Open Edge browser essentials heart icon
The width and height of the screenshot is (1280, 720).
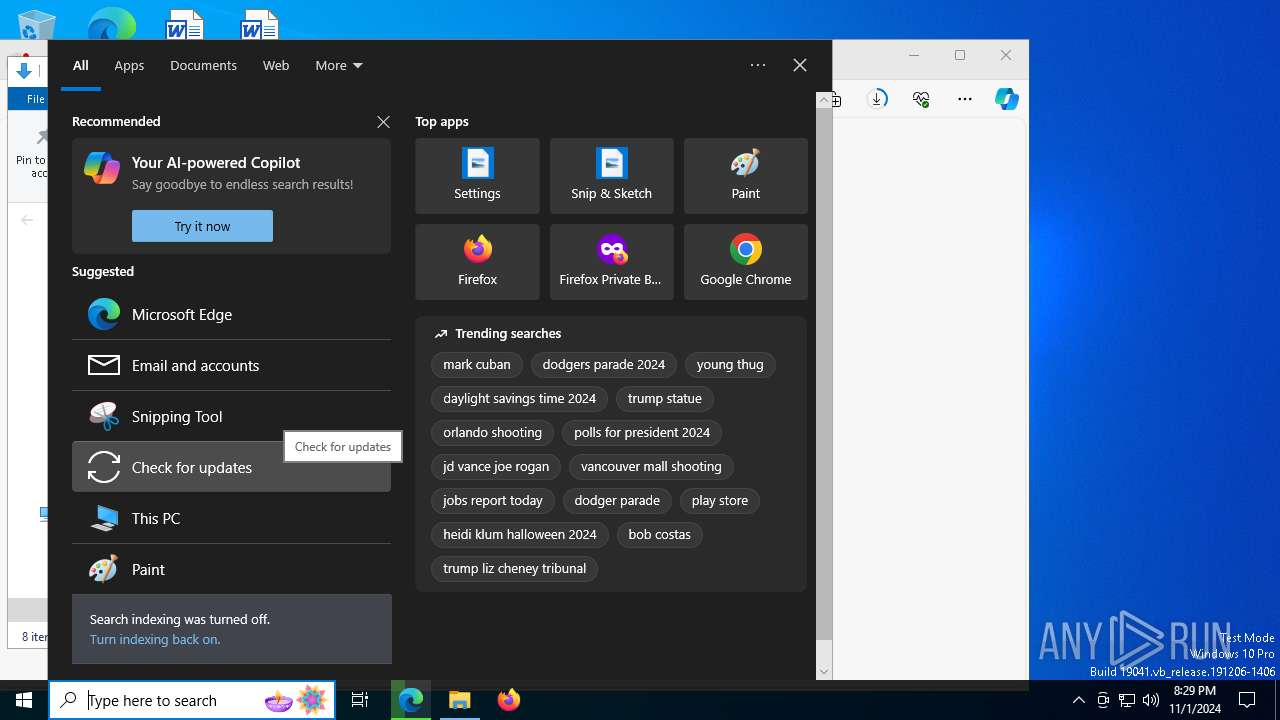pyautogui.click(x=921, y=99)
